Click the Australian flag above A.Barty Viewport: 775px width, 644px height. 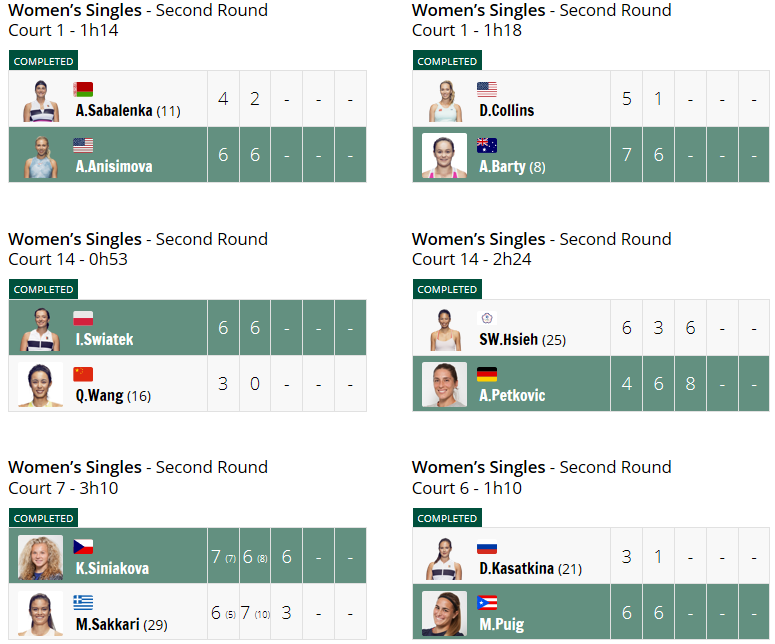click(x=487, y=145)
